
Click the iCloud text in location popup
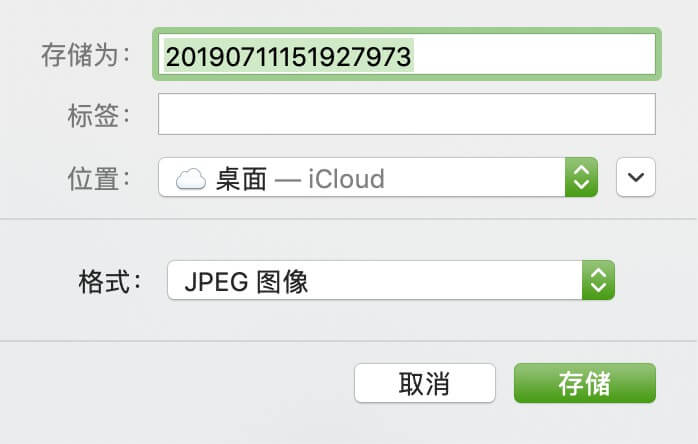click(346, 179)
